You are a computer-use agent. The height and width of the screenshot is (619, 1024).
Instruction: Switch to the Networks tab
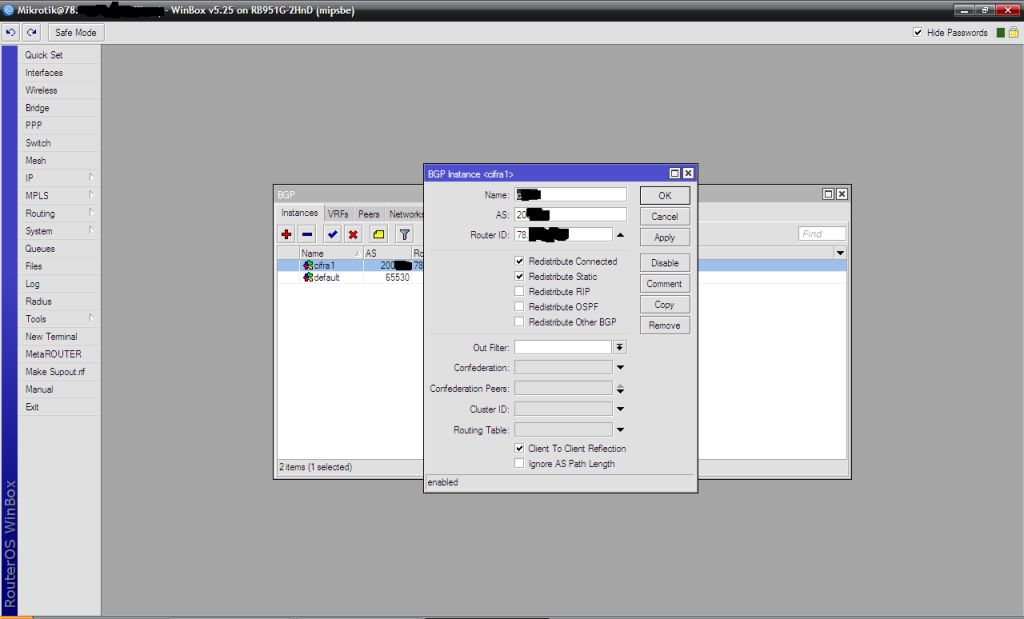pos(405,214)
